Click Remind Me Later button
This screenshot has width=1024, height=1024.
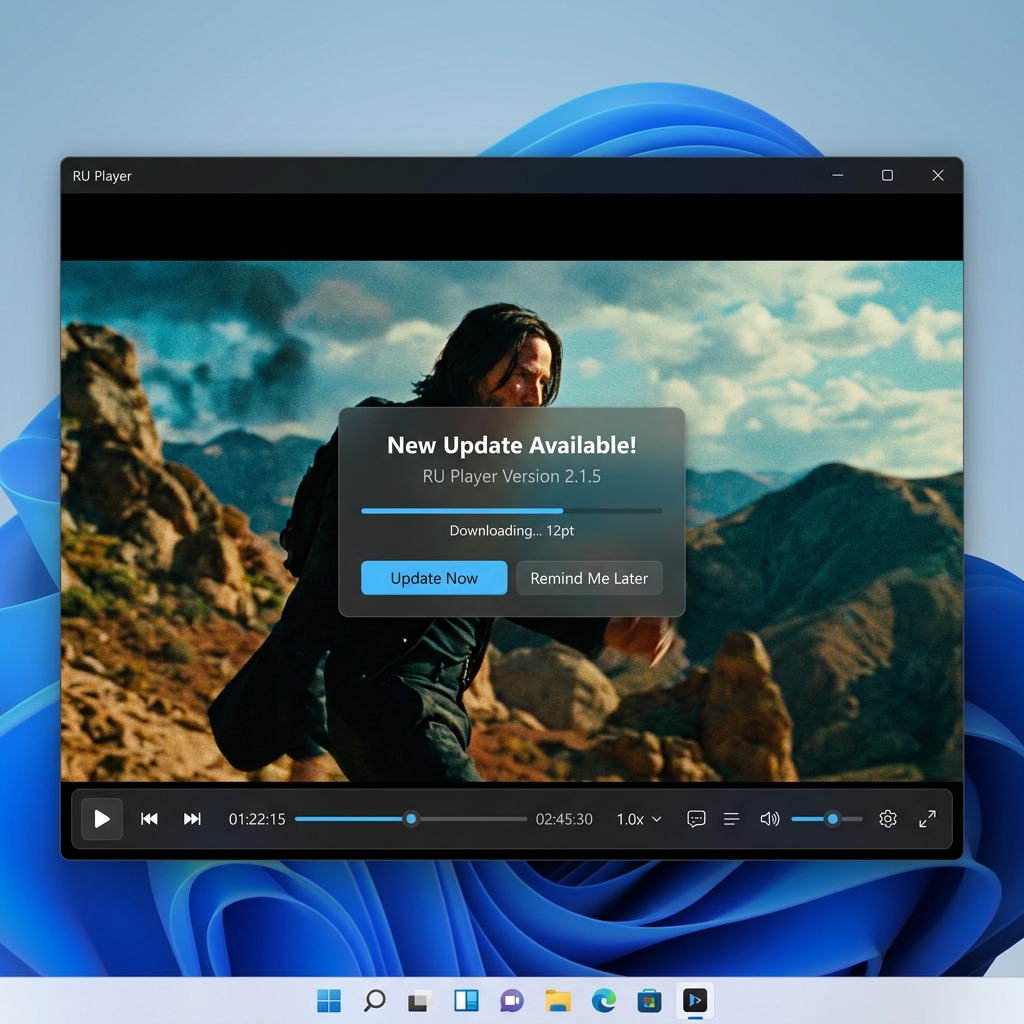tap(589, 578)
